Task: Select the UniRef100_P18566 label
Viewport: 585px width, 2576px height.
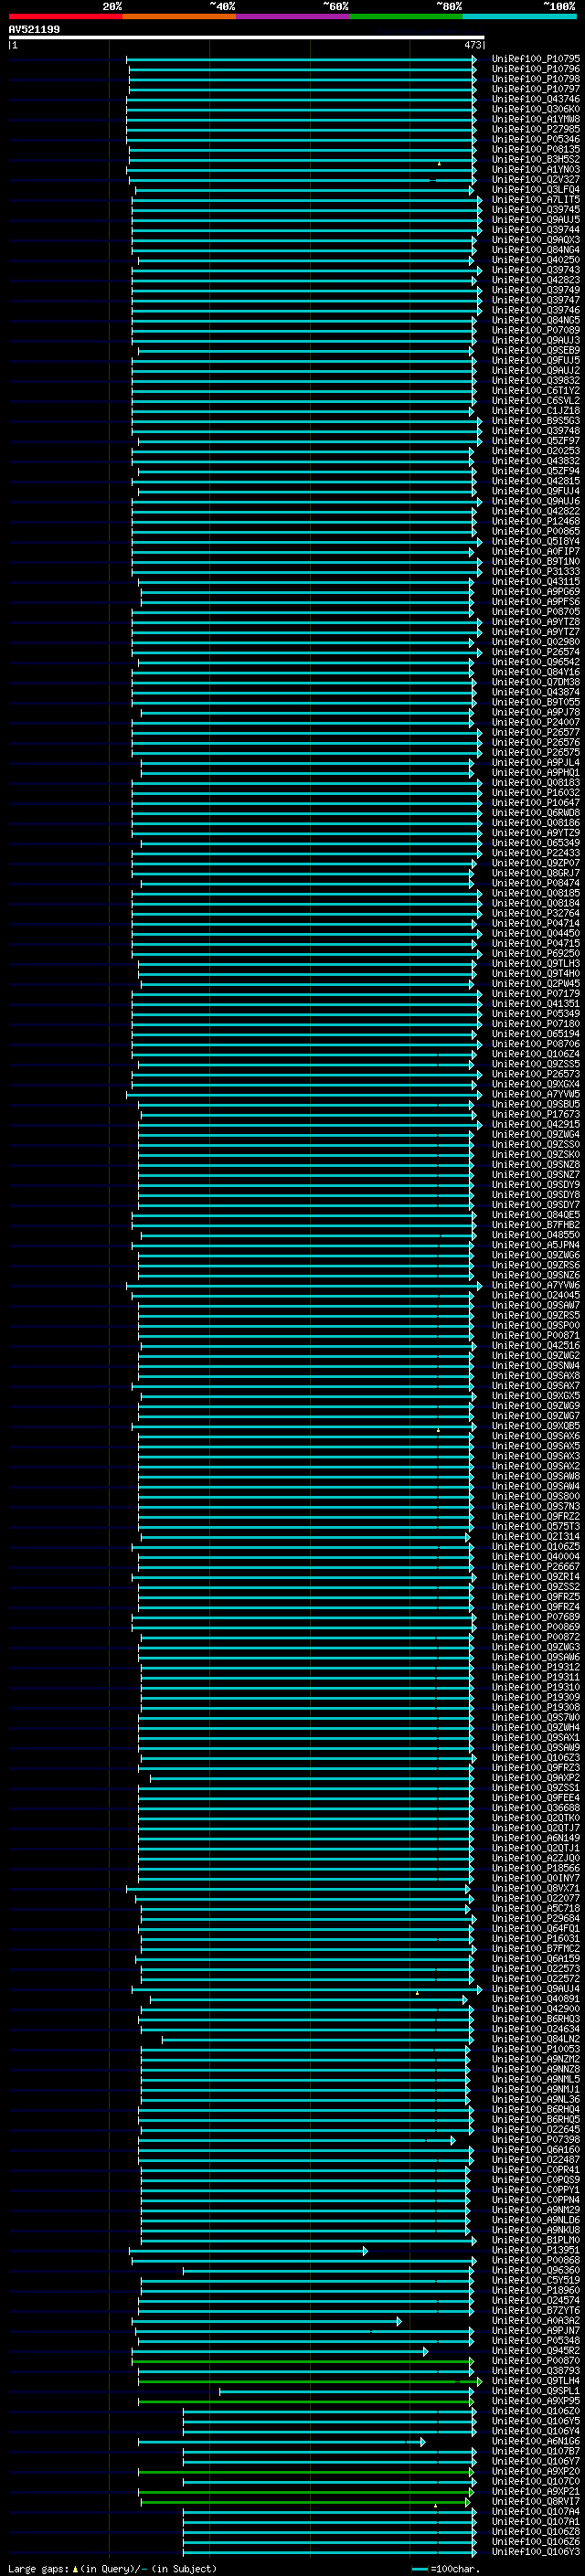Action: tap(535, 1868)
